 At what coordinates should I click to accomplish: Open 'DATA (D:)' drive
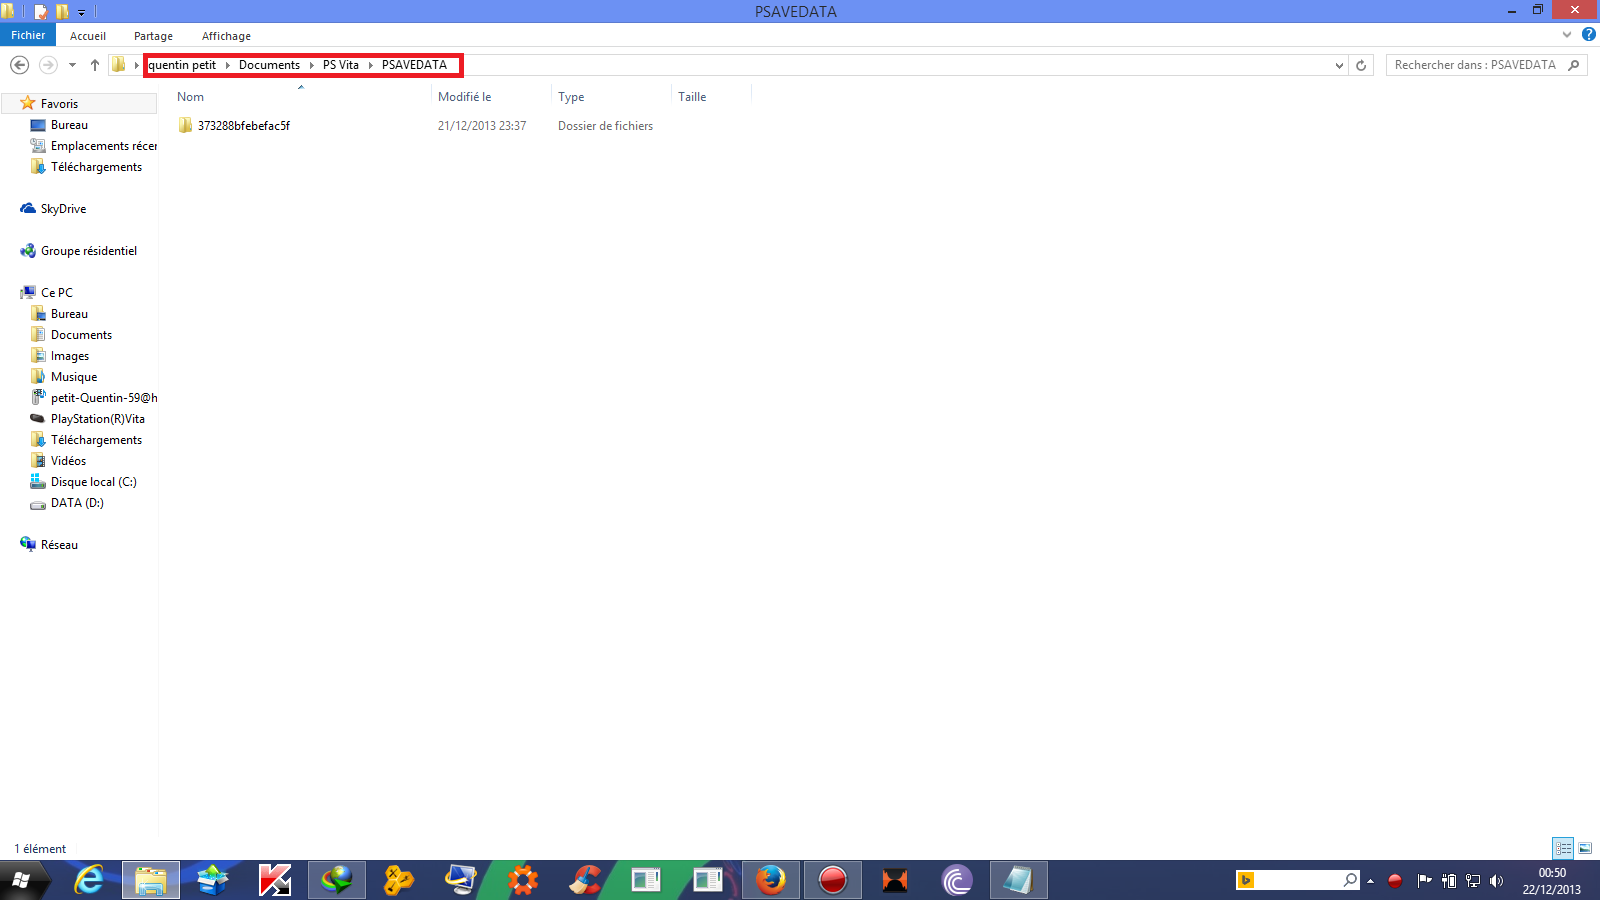click(77, 503)
